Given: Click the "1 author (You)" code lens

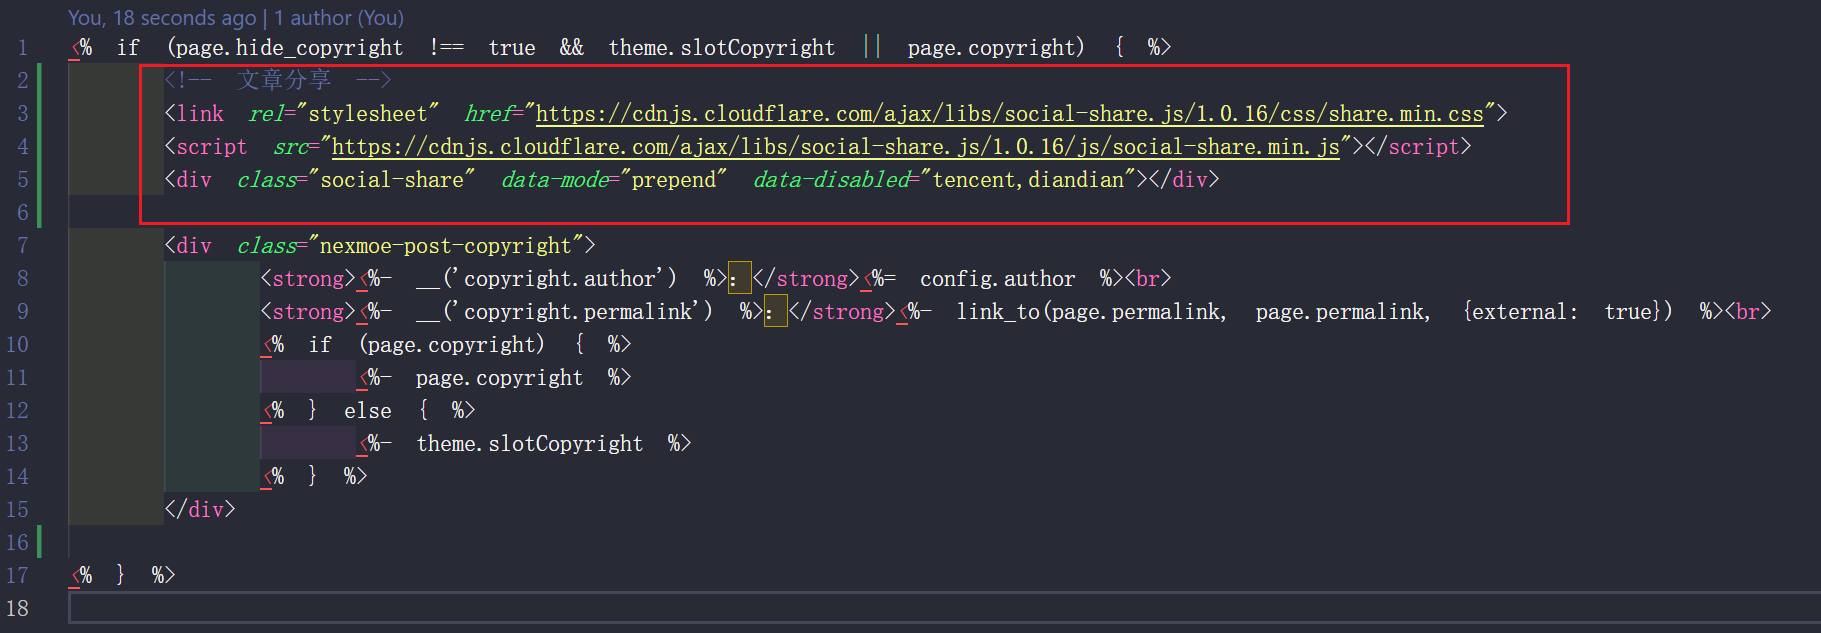Looking at the screenshot, I should coord(339,18).
